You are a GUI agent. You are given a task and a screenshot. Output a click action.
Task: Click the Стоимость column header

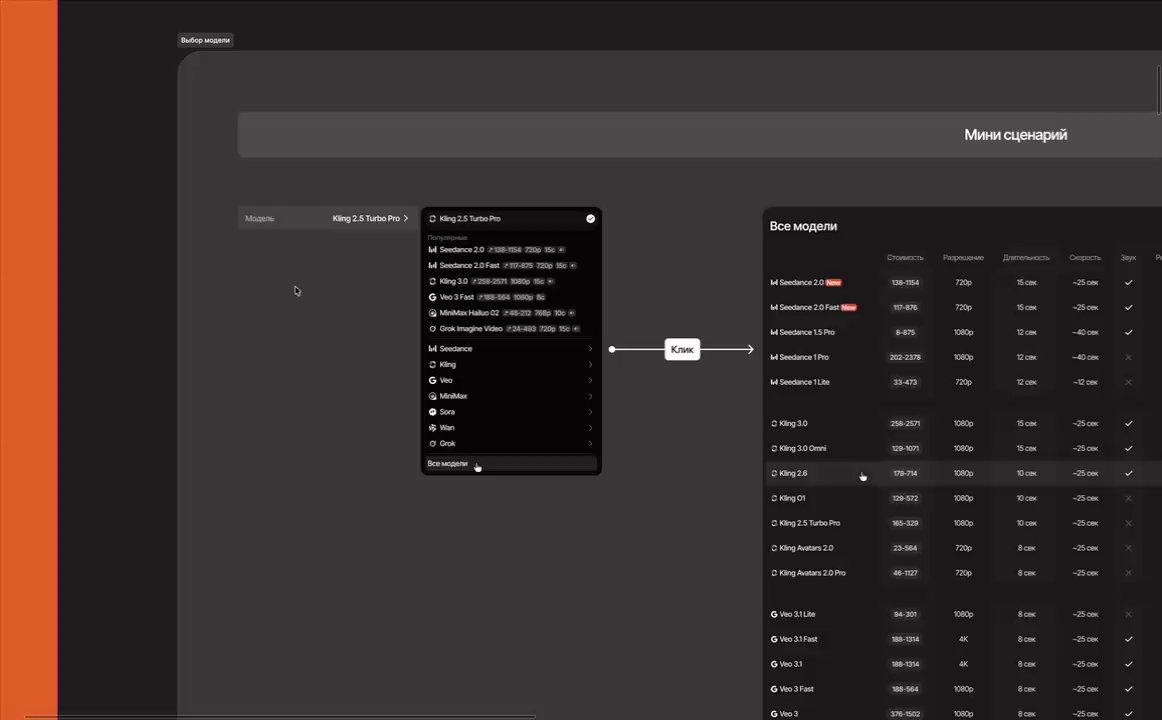tap(905, 258)
